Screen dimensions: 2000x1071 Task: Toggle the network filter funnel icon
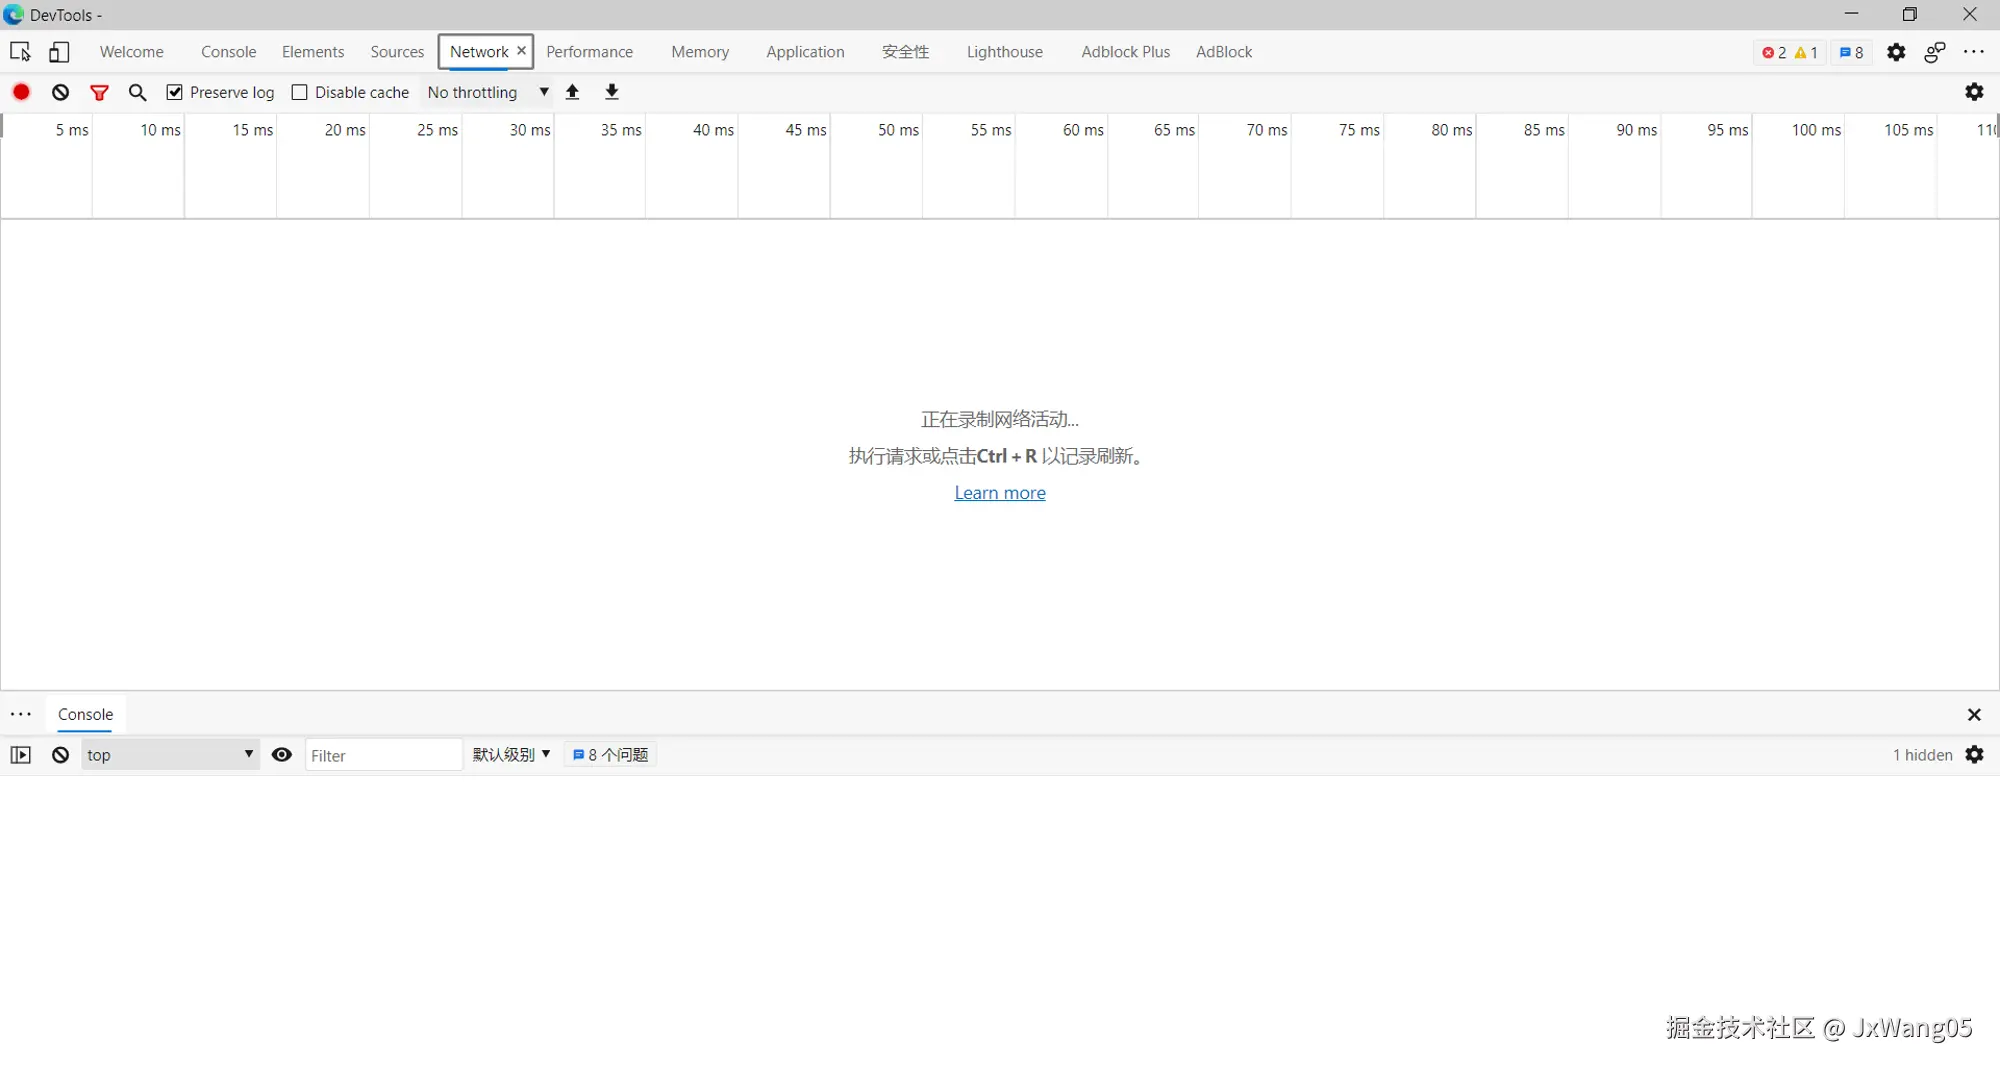(x=99, y=92)
